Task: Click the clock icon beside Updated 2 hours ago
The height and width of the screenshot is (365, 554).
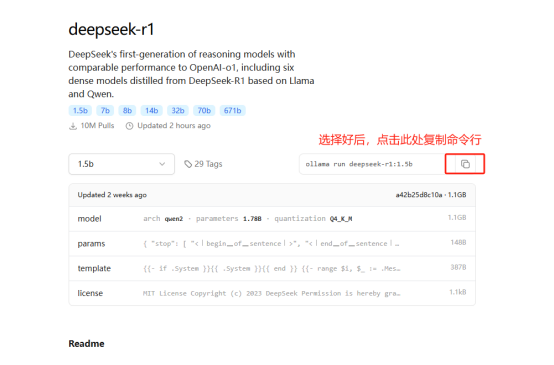Action: pos(130,126)
